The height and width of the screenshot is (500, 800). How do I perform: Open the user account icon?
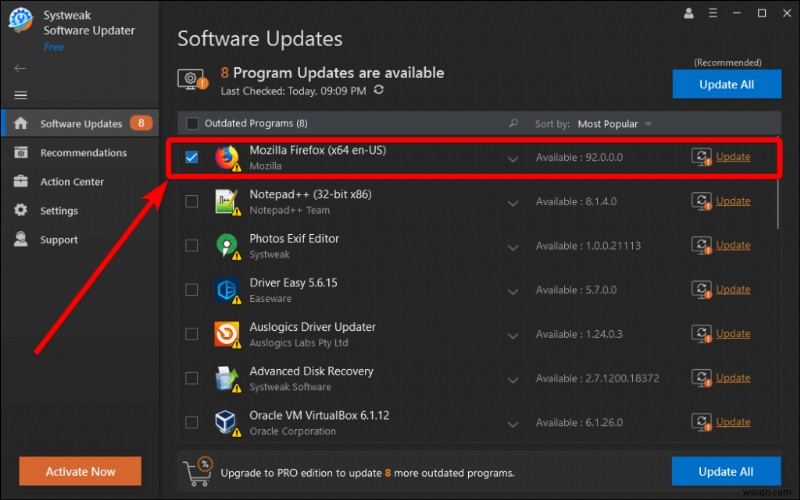point(688,14)
